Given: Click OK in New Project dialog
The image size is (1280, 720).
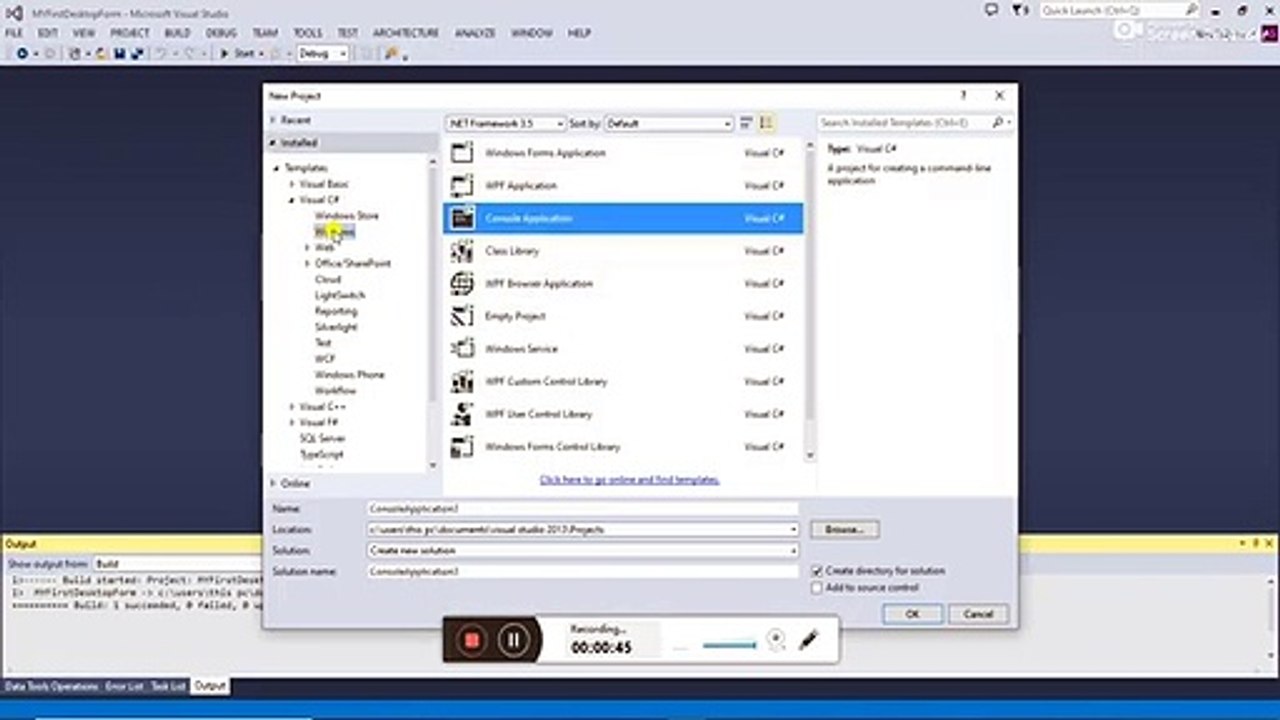Looking at the screenshot, I should 912,614.
